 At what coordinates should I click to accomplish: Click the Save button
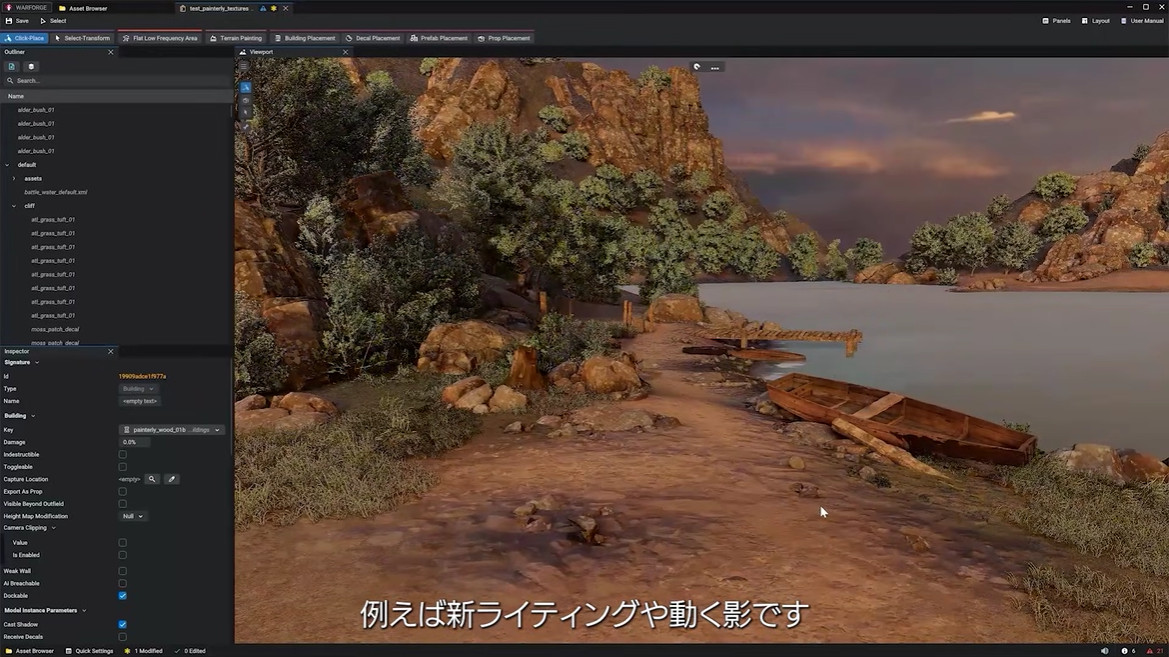(x=17, y=21)
